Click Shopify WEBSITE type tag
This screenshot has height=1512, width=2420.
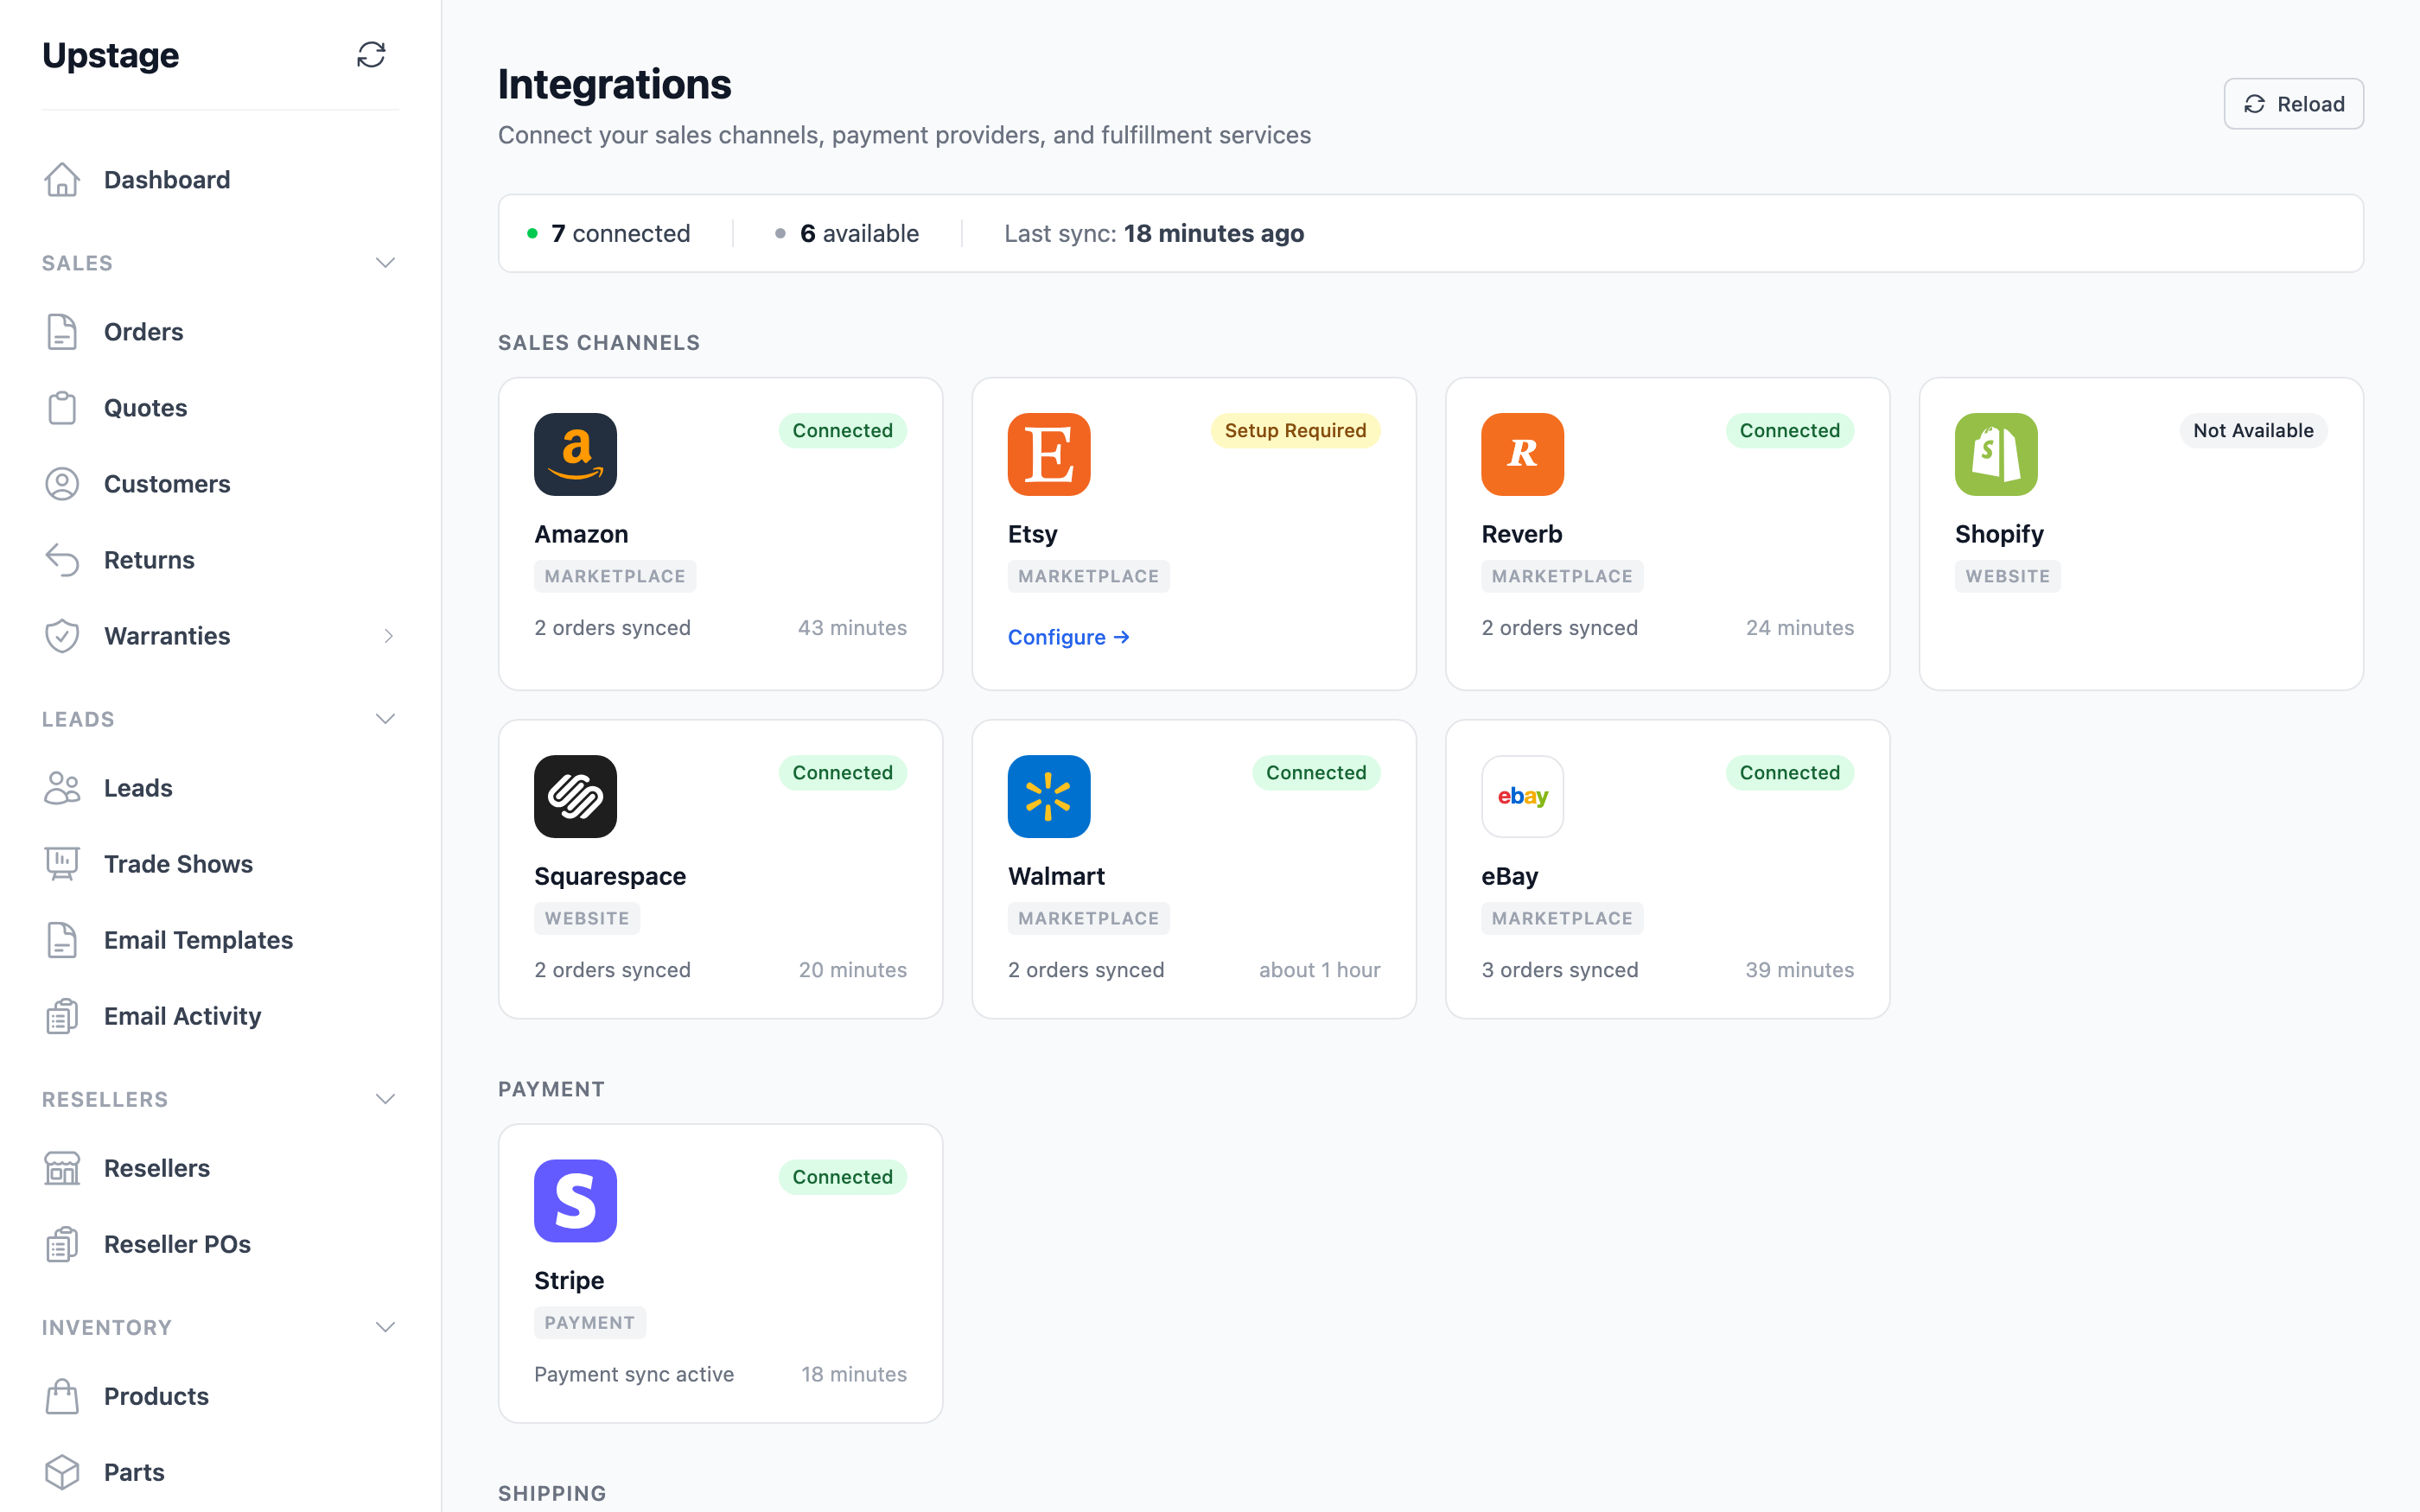(2007, 576)
